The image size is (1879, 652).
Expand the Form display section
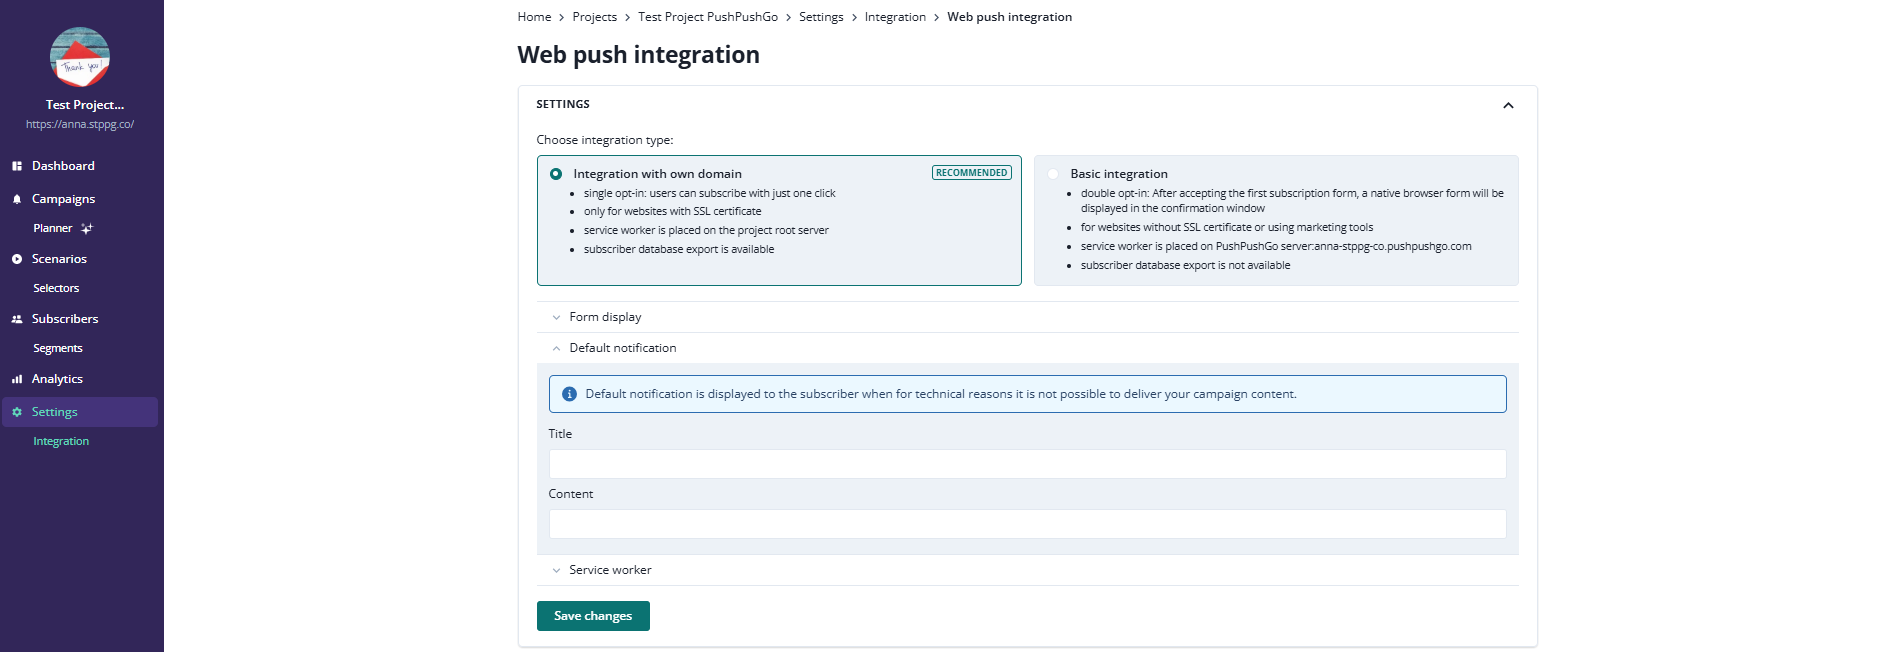tap(557, 317)
